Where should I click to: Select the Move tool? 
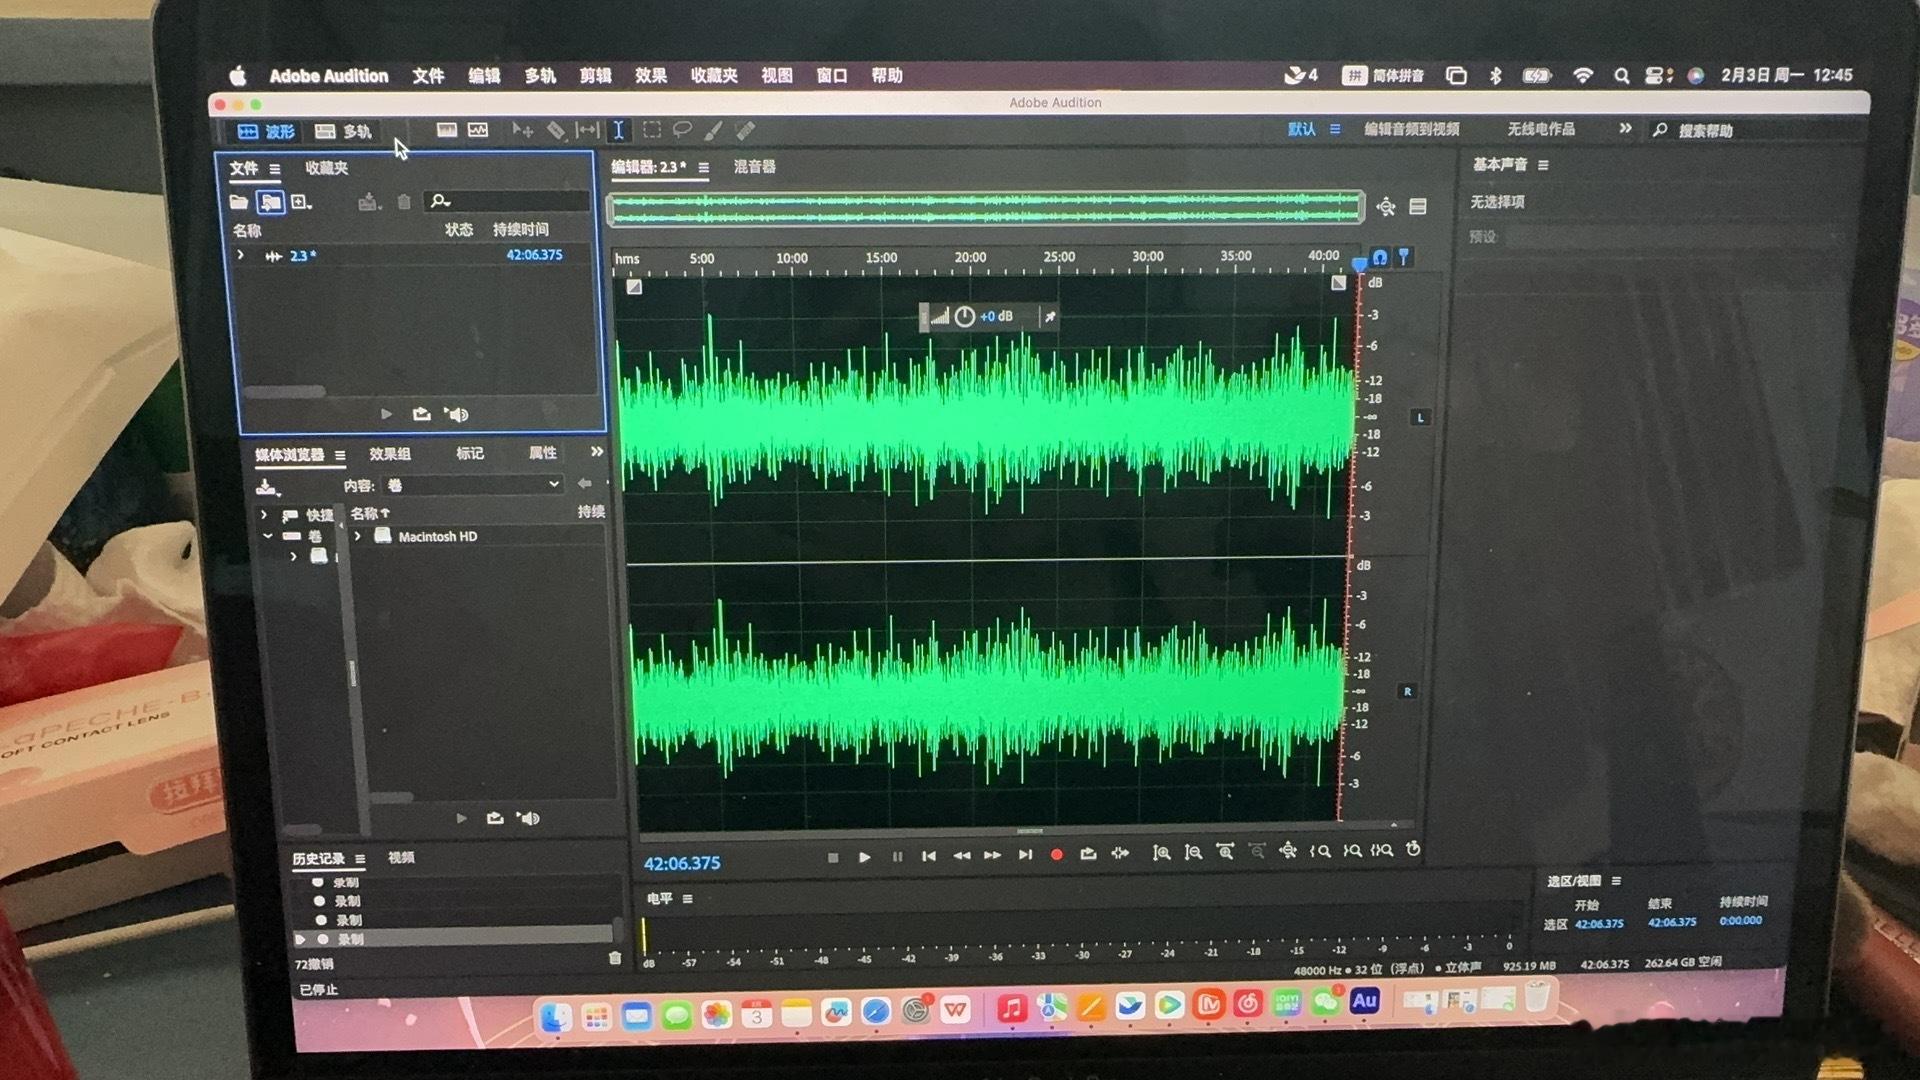coord(522,130)
